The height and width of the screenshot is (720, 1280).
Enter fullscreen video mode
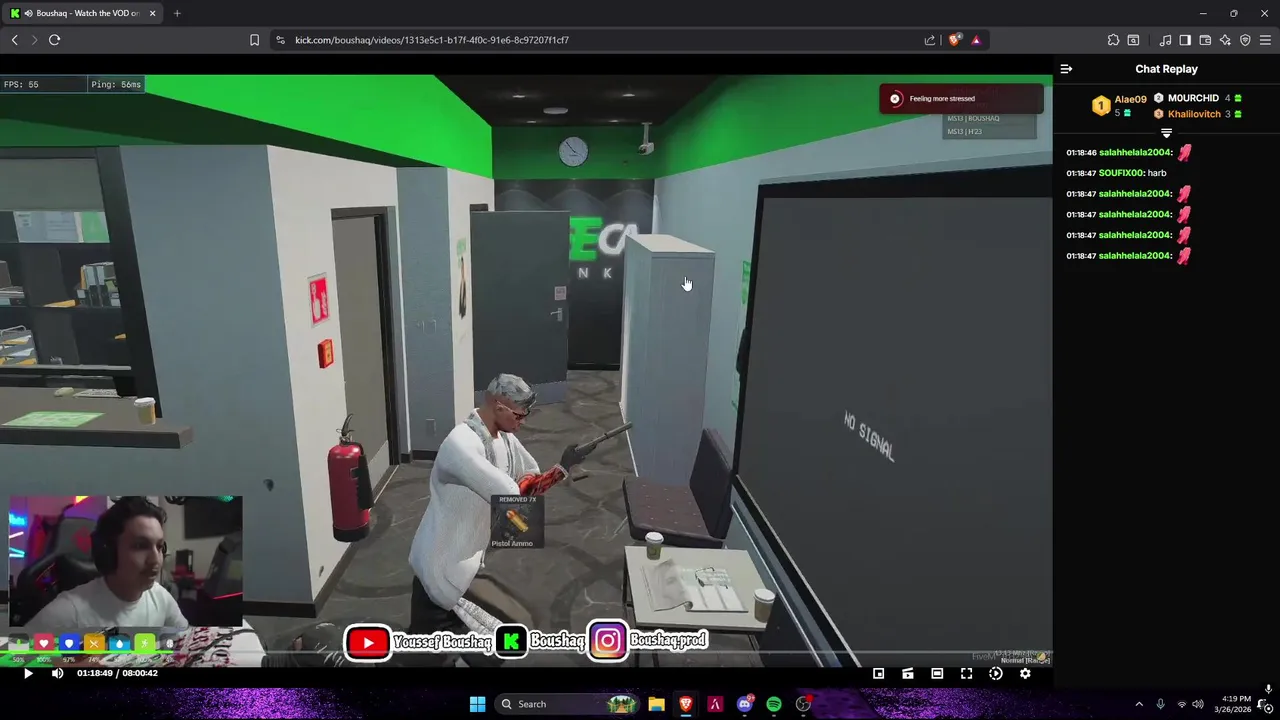click(x=966, y=673)
